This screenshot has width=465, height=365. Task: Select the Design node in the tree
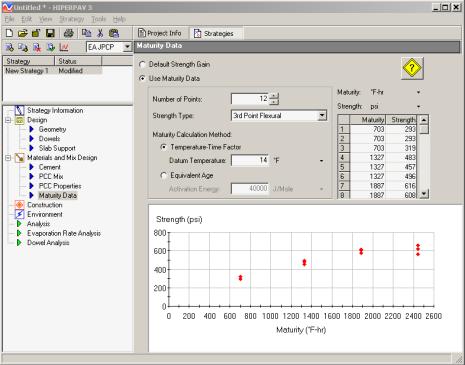(37, 120)
